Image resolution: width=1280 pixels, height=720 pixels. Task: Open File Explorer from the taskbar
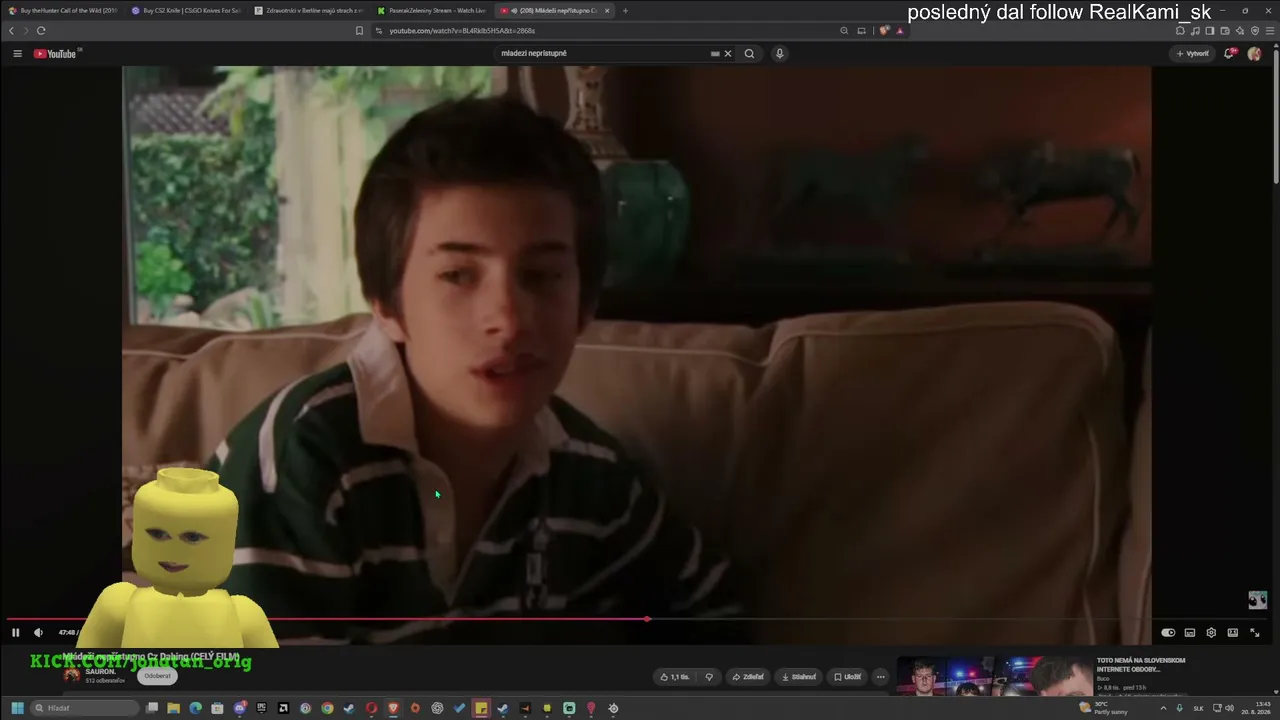coord(173,708)
